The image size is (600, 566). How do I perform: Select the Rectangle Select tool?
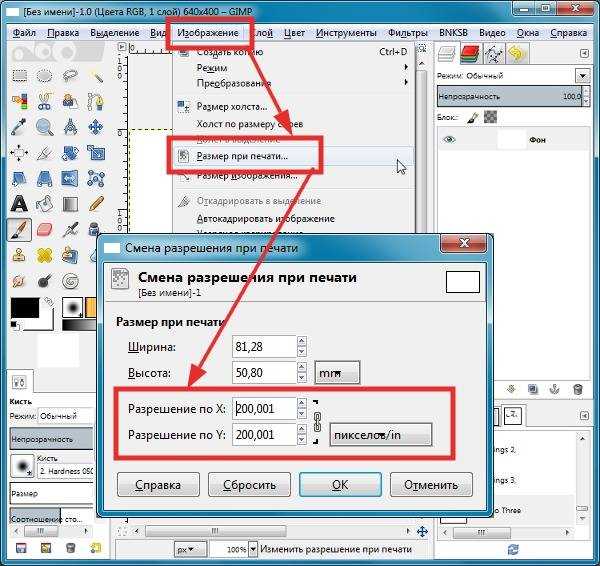(x=19, y=75)
